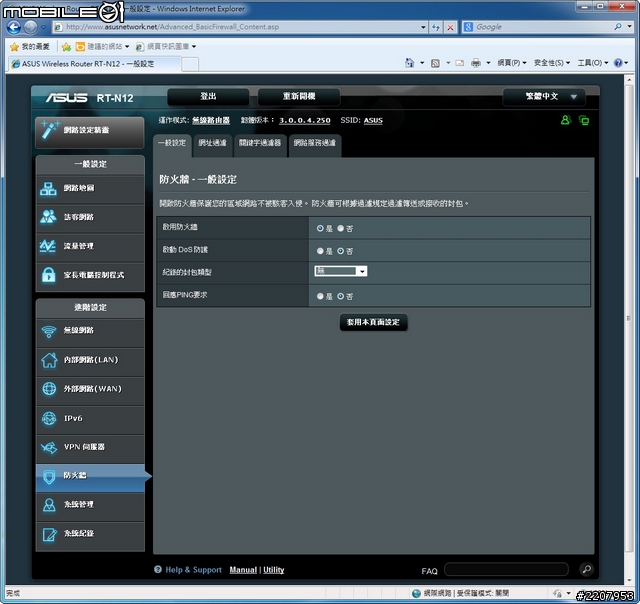Click the IE Home toolbar icon
The height and width of the screenshot is (604, 640).
point(409,63)
